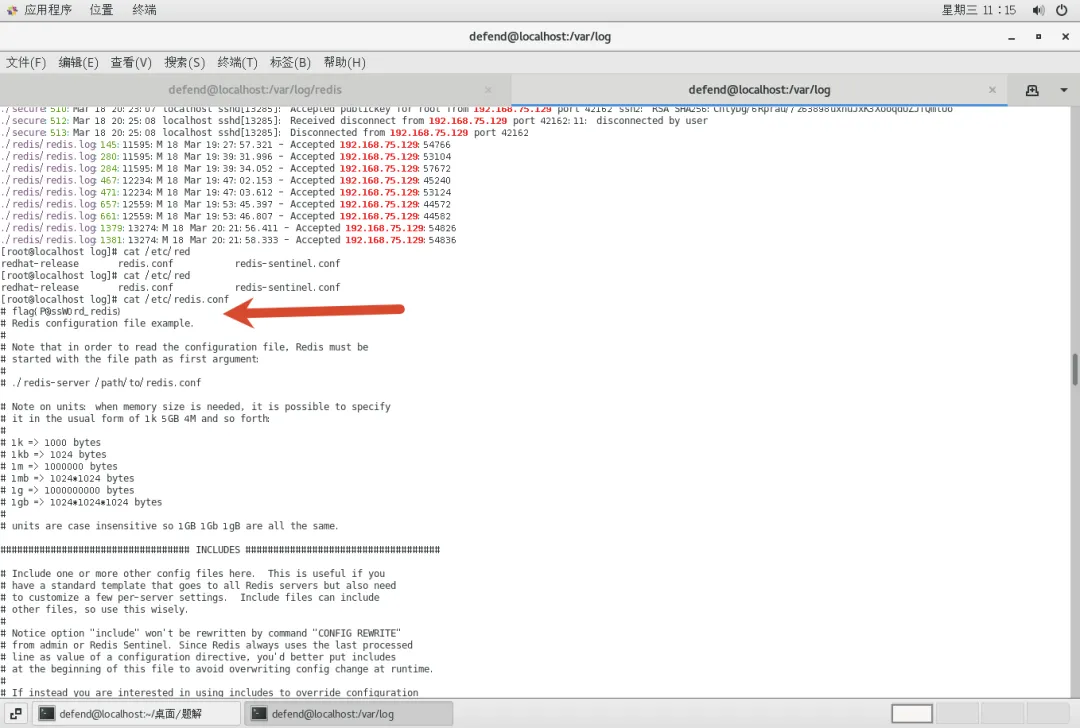Select the first workspace switcher box

coord(912,714)
